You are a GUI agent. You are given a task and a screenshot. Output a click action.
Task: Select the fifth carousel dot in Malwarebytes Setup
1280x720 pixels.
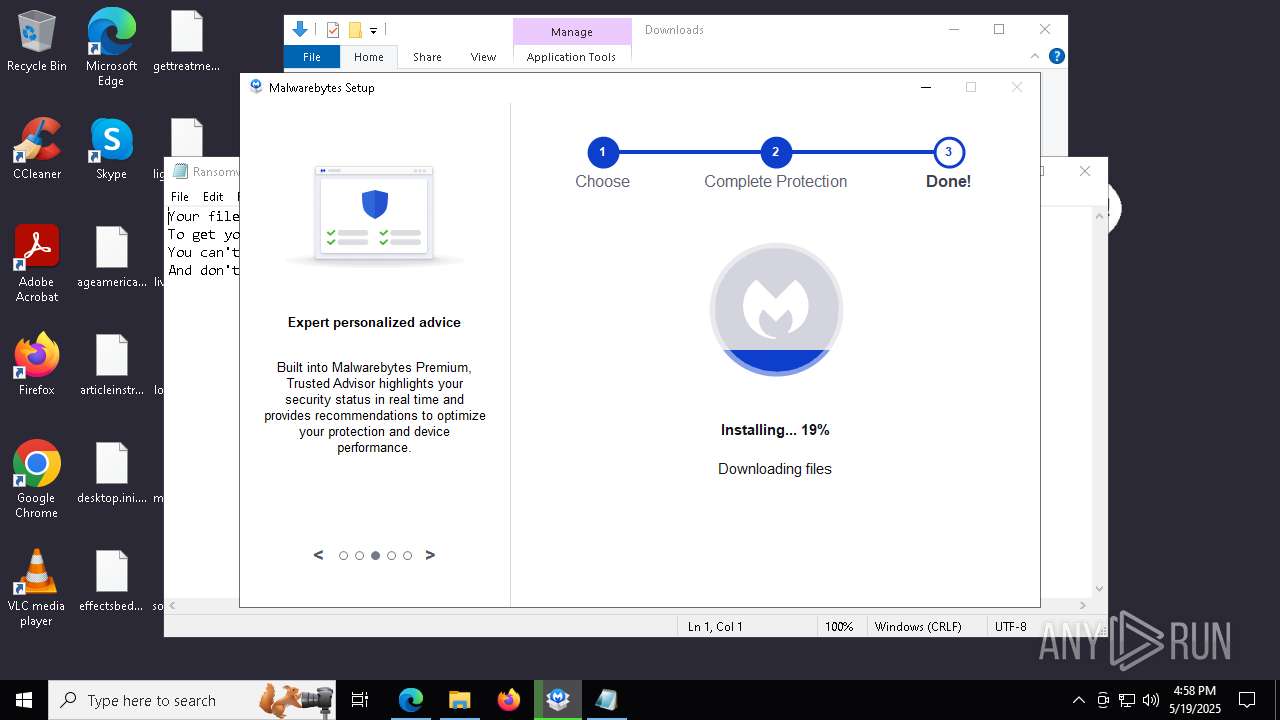click(x=407, y=556)
